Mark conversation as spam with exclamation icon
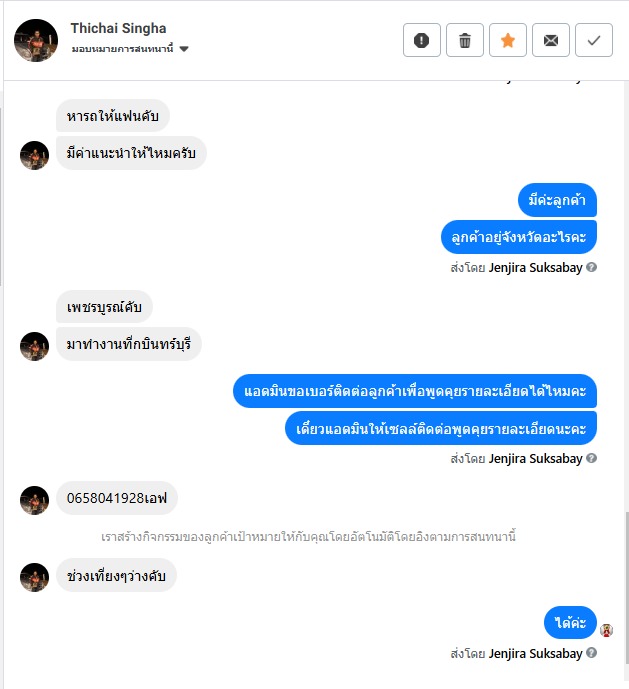Viewport: 629px width, 689px height. (x=422, y=40)
